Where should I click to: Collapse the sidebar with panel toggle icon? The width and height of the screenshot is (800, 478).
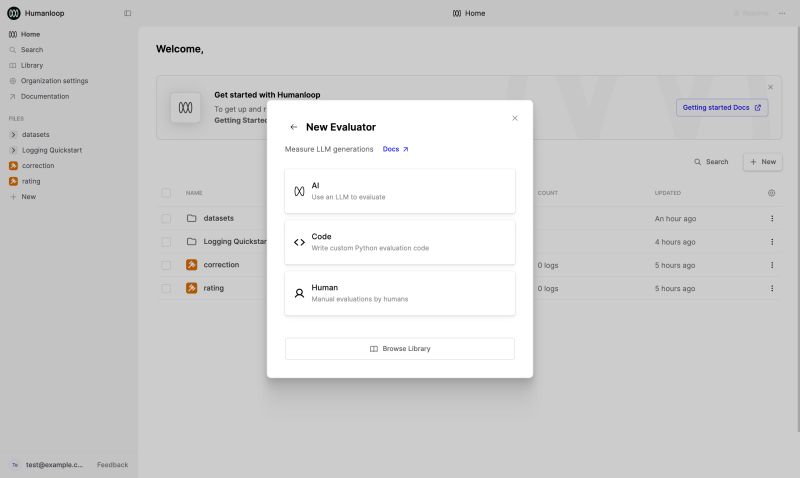(x=128, y=13)
